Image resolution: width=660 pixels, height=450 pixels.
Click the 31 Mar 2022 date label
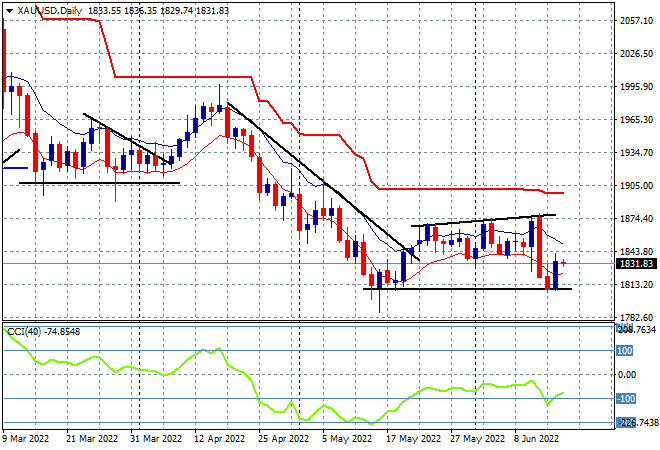coord(156,439)
